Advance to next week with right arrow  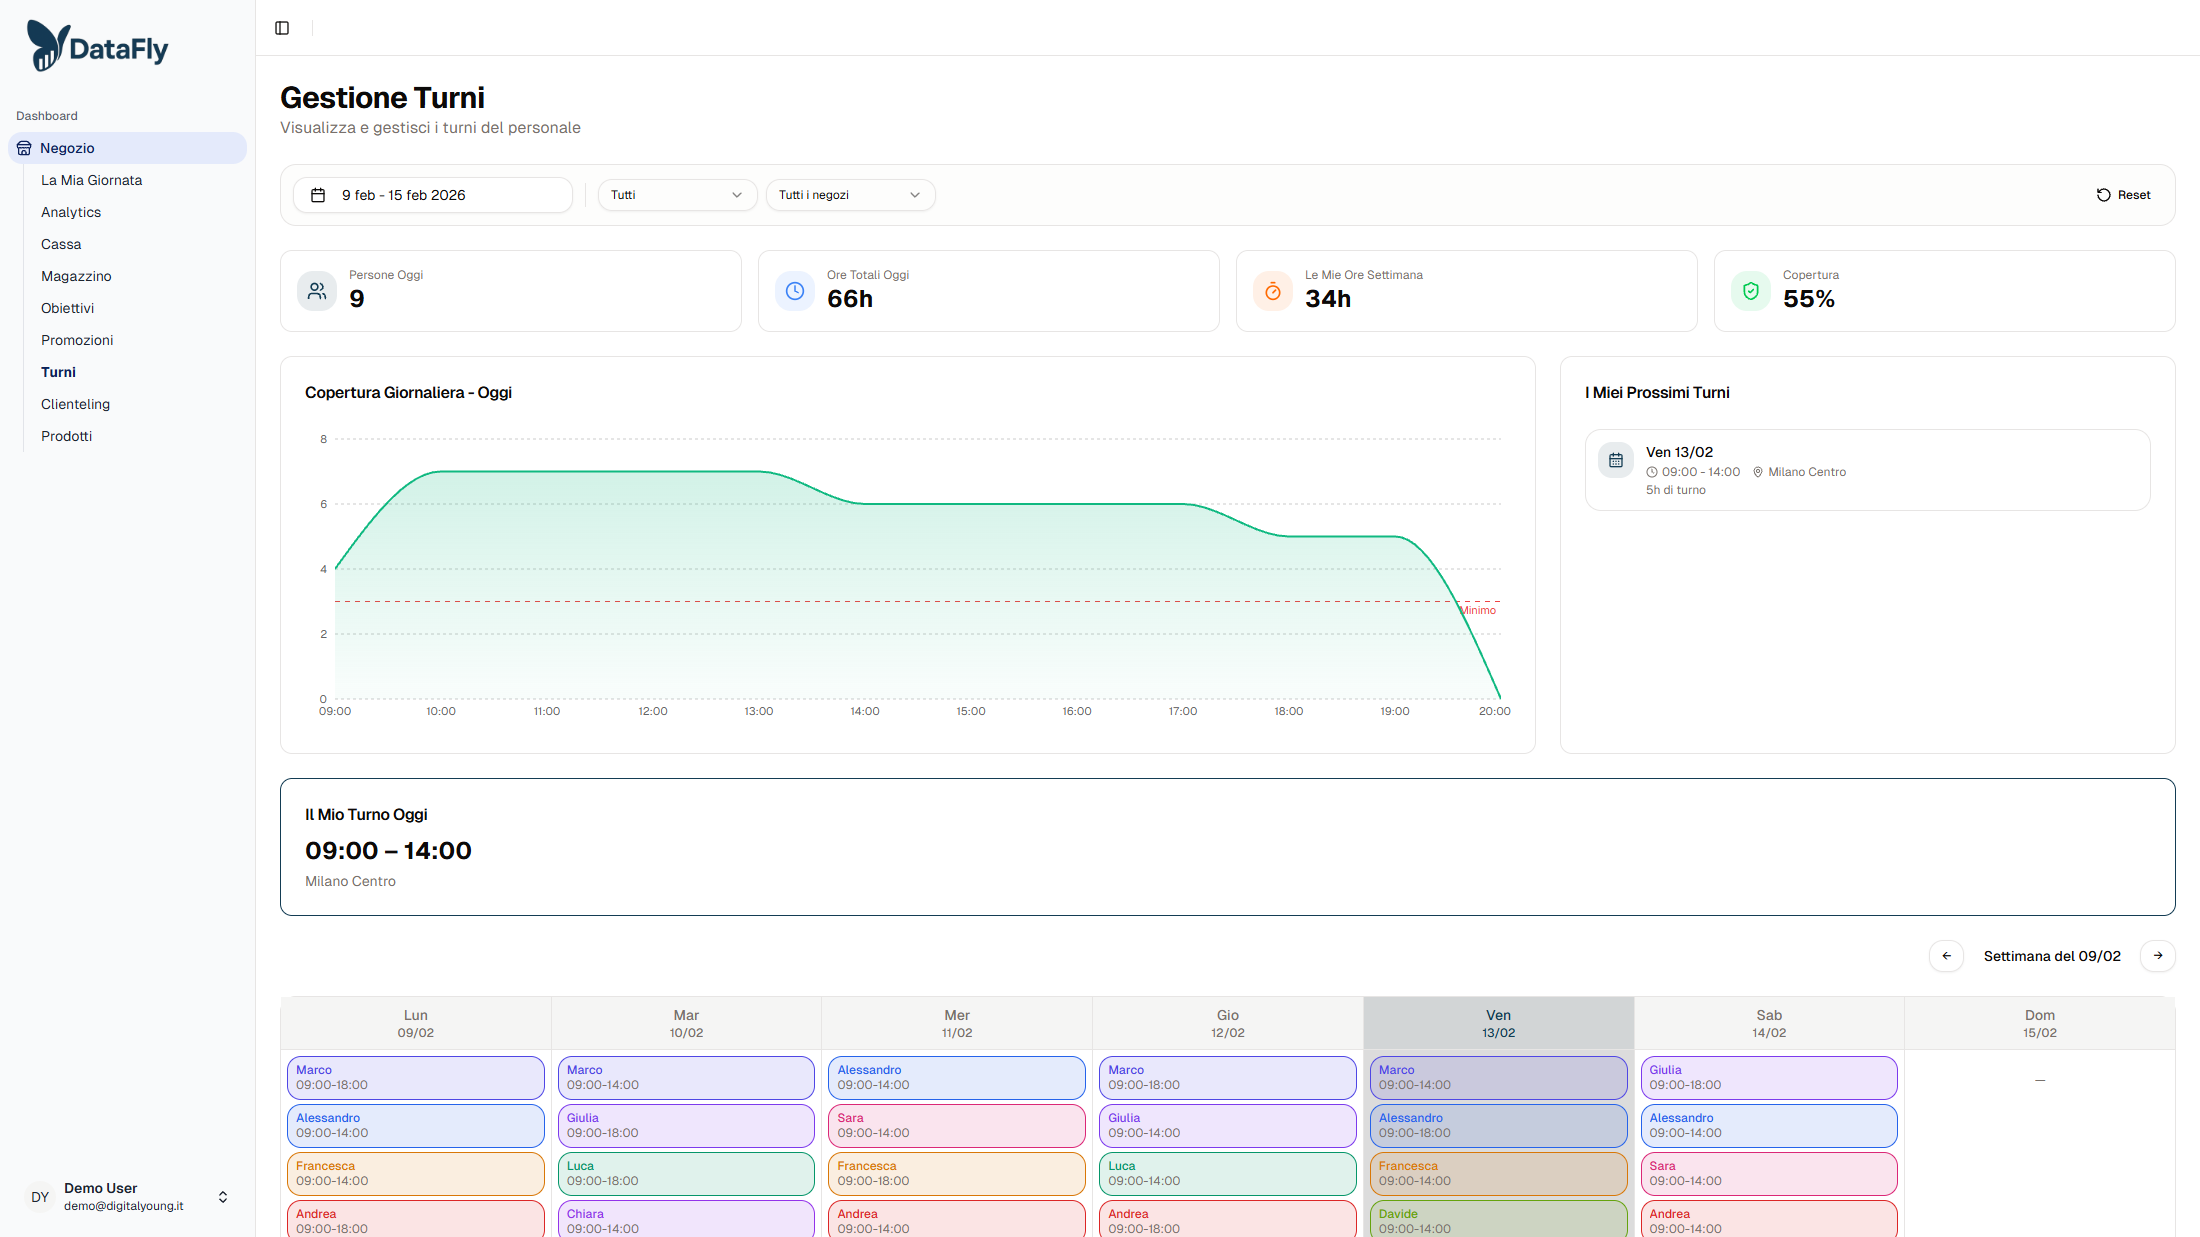coord(2158,956)
